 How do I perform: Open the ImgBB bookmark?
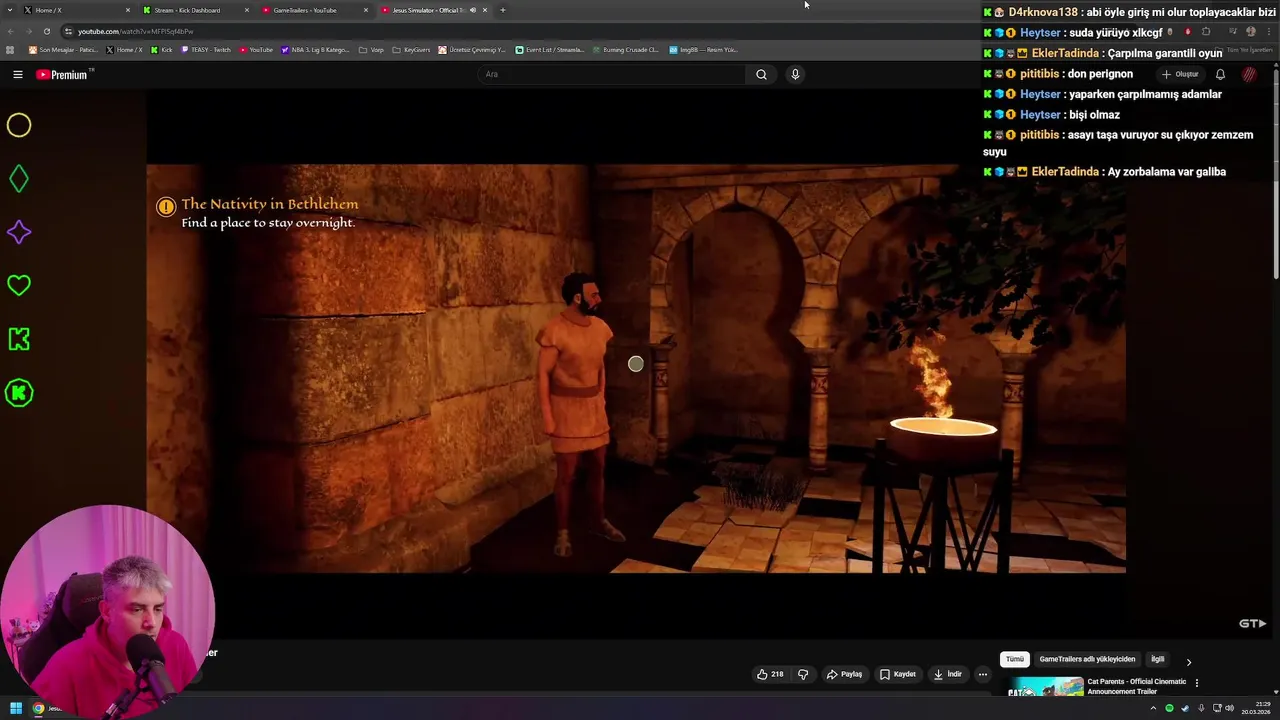coord(703,49)
